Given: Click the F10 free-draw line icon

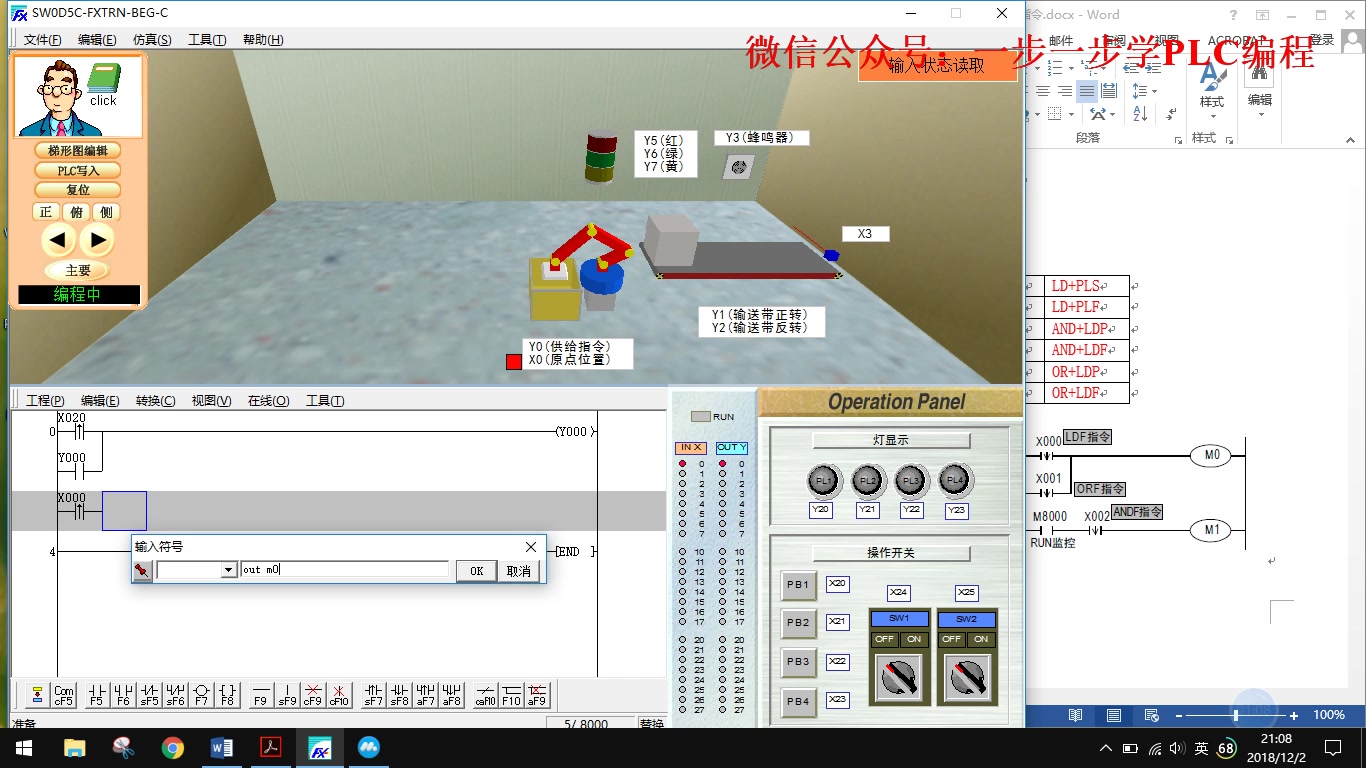Looking at the screenshot, I should [x=511, y=695].
